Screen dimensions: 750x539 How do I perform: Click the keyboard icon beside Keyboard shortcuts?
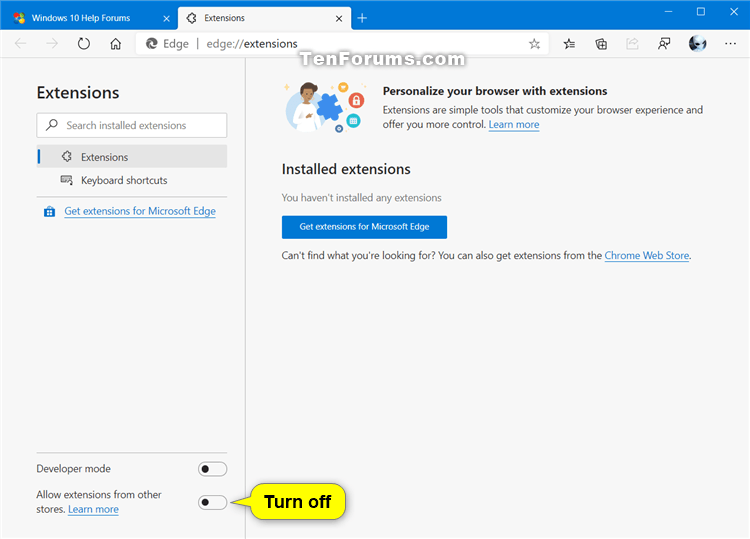[66, 180]
